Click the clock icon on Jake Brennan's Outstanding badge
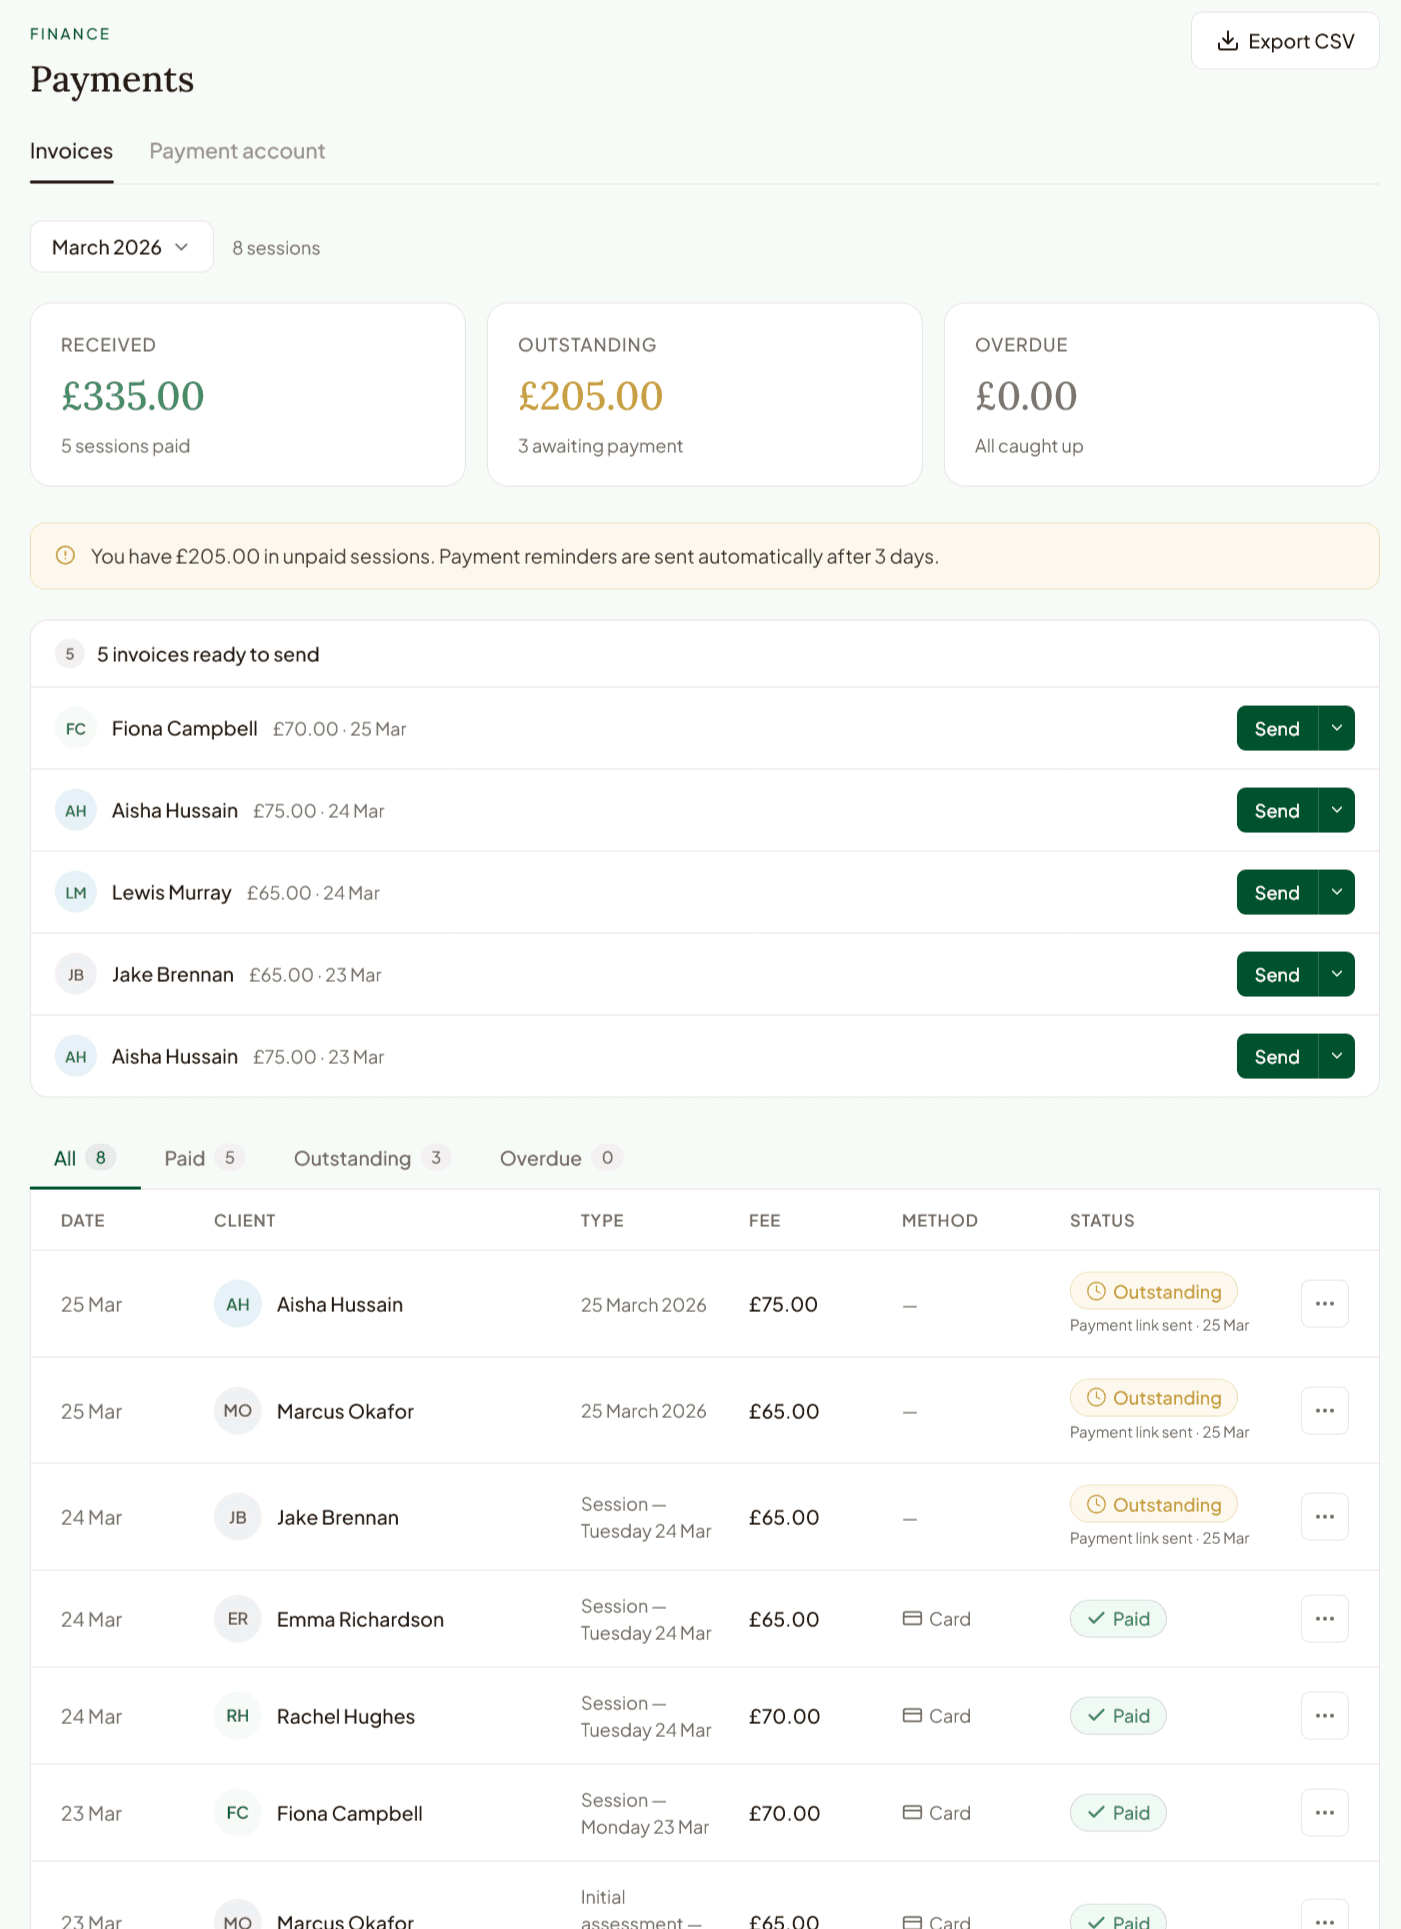The width and height of the screenshot is (1401, 1929). point(1097,1504)
